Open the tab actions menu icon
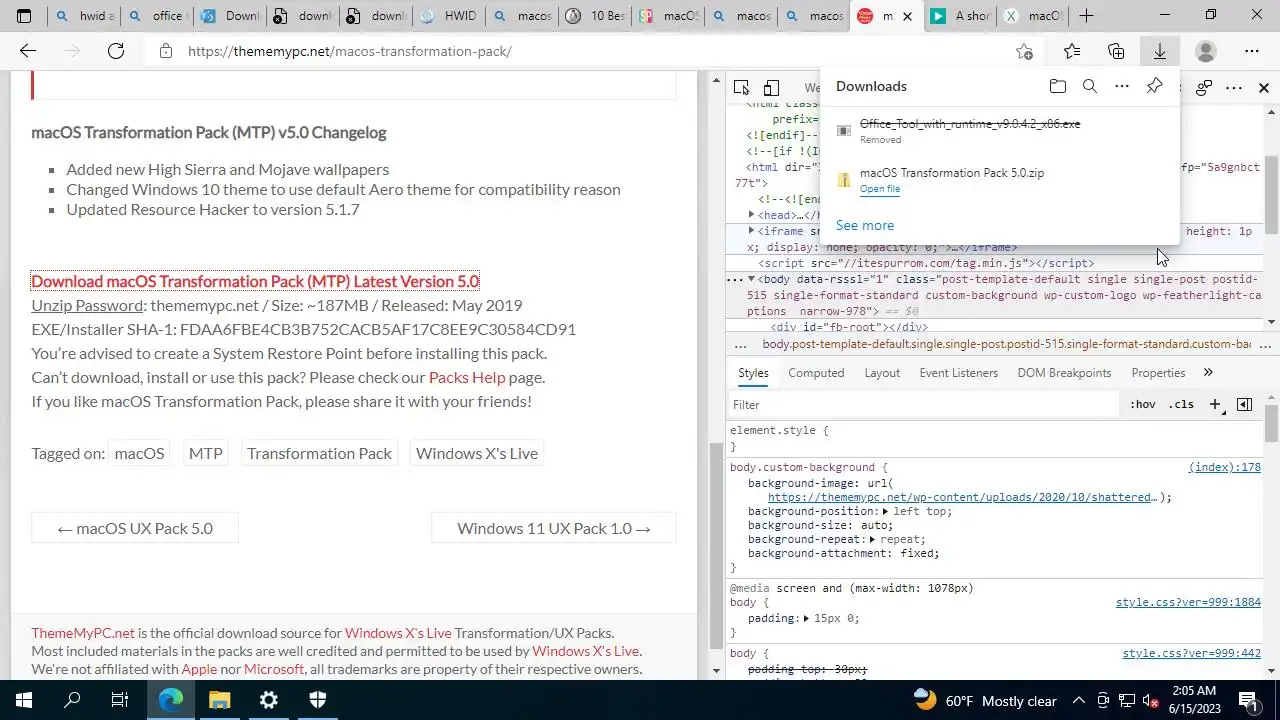This screenshot has height=720, width=1280. (x=24, y=16)
